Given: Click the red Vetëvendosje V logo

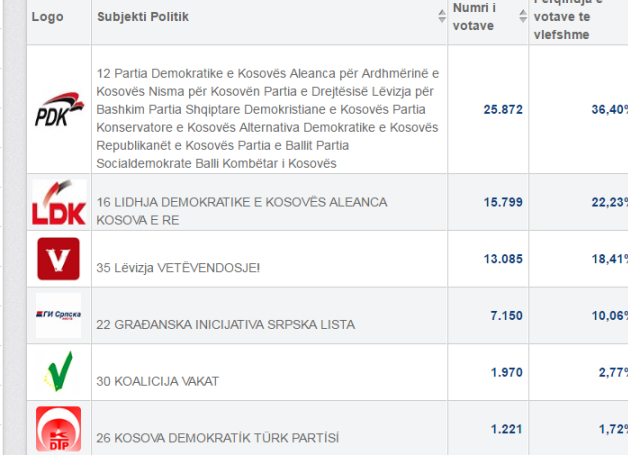Looking at the screenshot, I should pyautogui.click(x=58, y=259).
